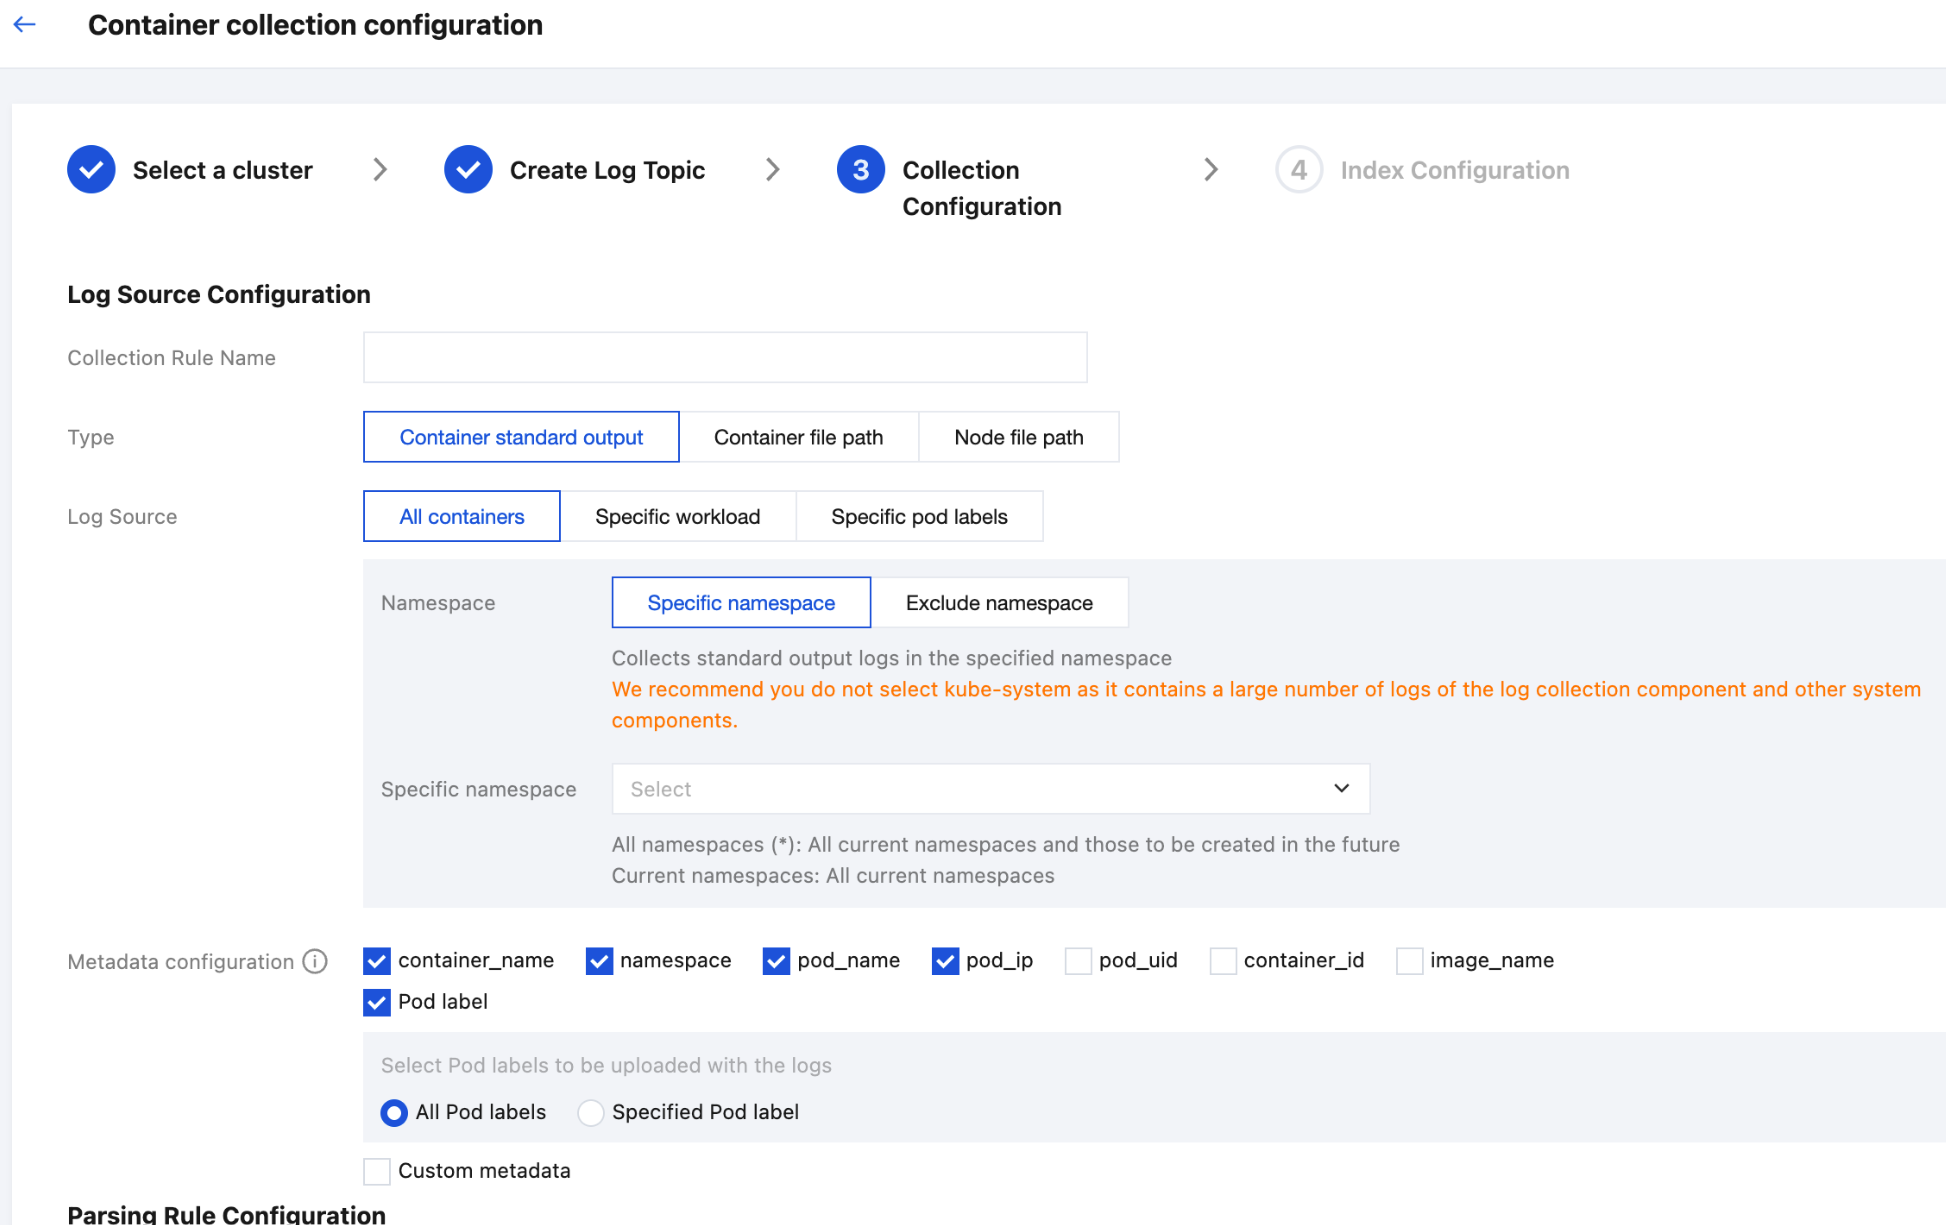Click the Select a cluster checkmark icon
This screenshot has width=1946, height=1225.
point(91,170)
